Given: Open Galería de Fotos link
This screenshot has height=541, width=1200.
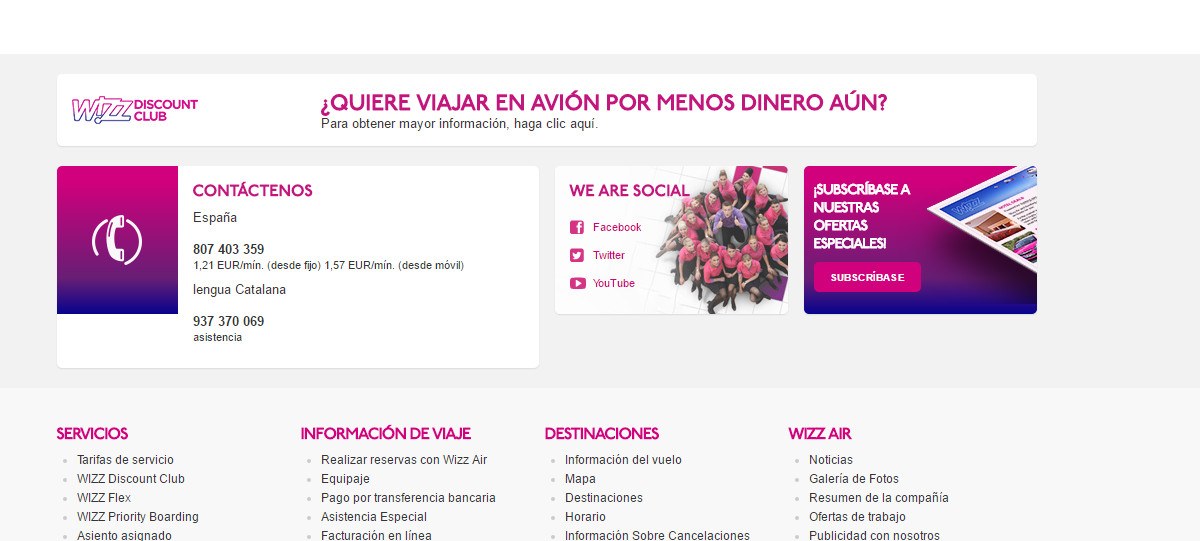Looking at the screenshot, I should pos(854,479).
